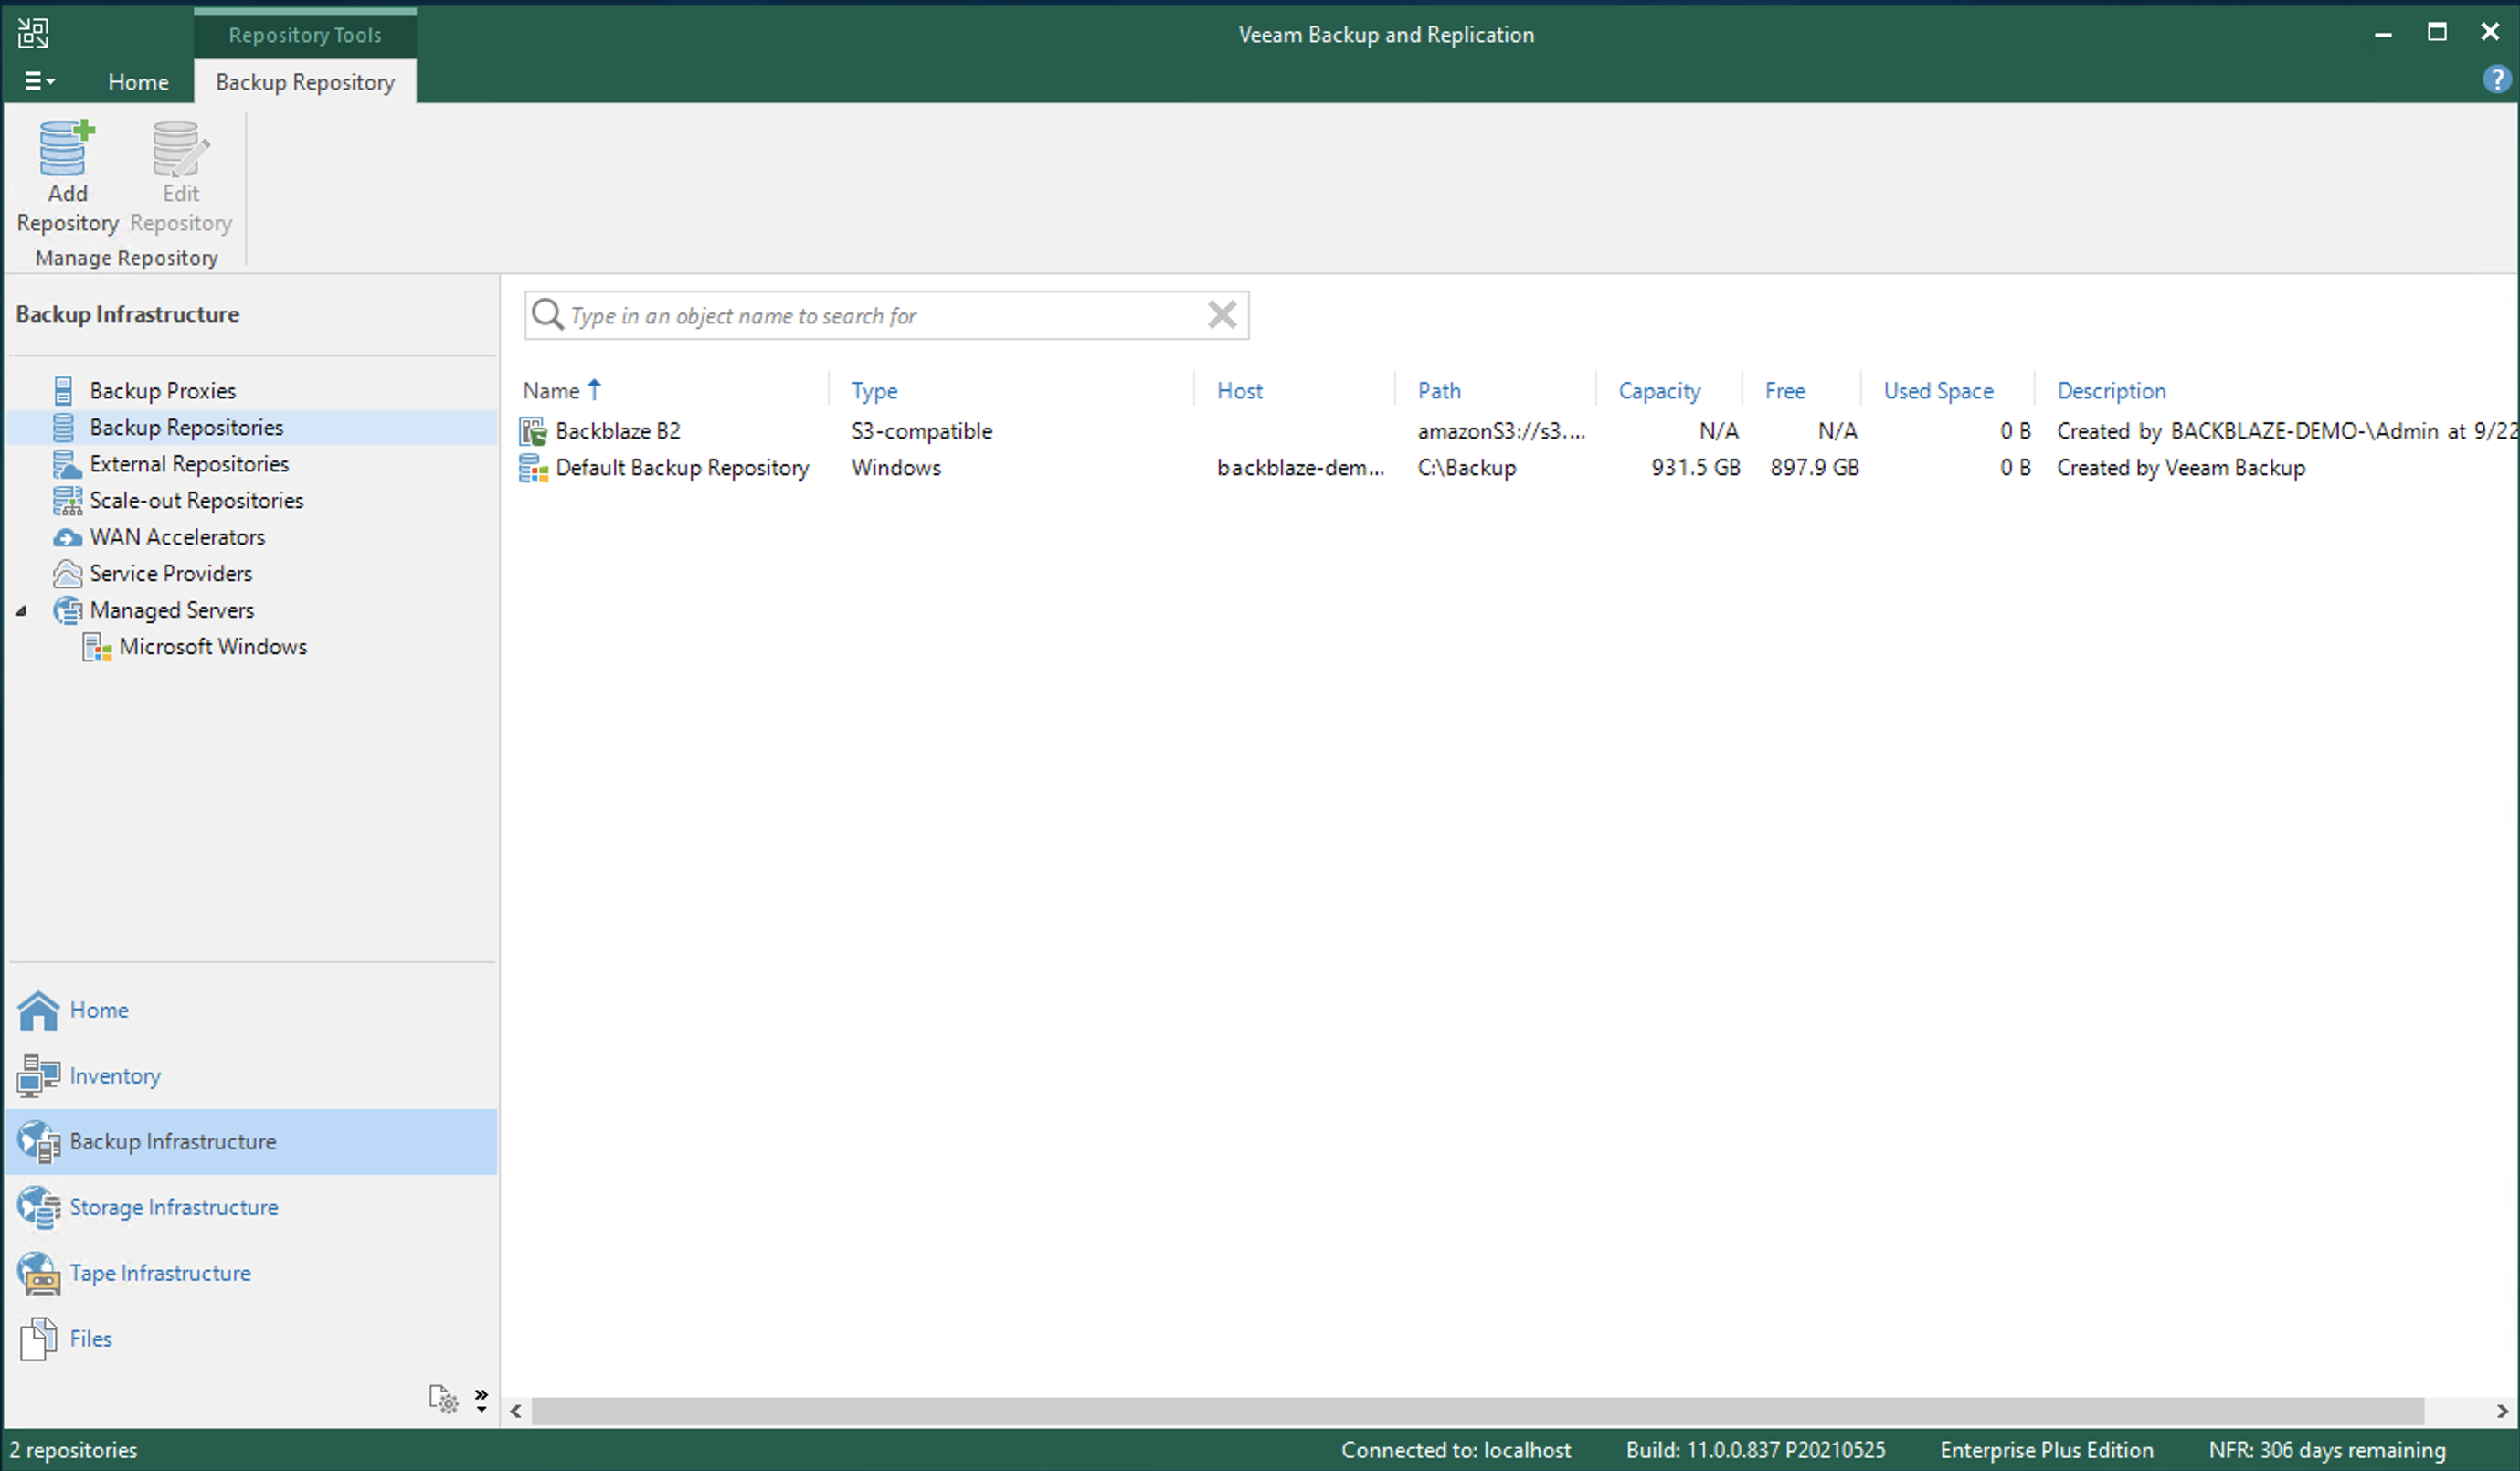This screenshot has width=2520, height=1471.
Task: Click the search magnifier icon
Action: (547, 314)
